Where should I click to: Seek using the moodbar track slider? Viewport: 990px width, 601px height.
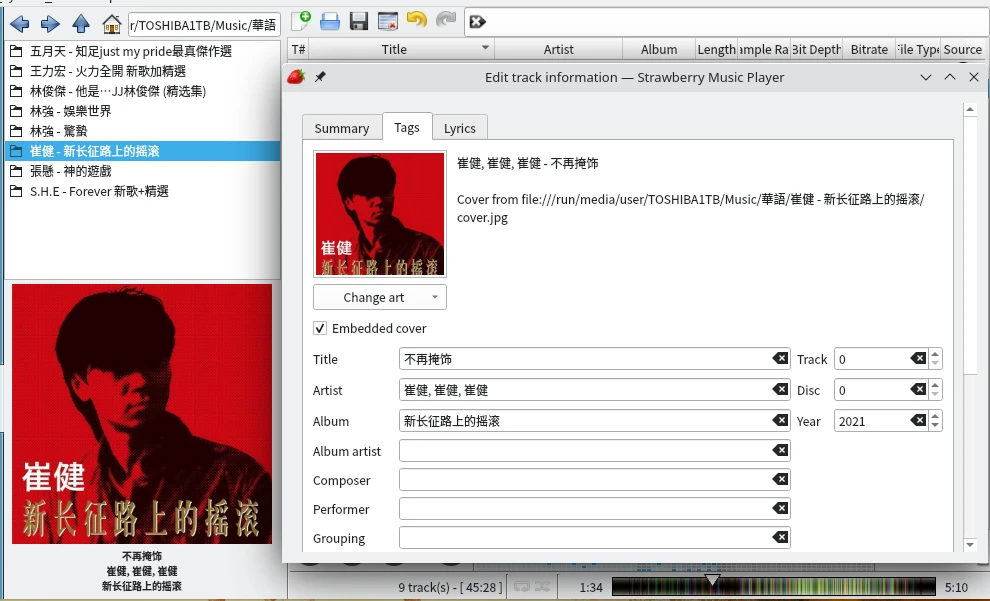click(x=775, y=587)
